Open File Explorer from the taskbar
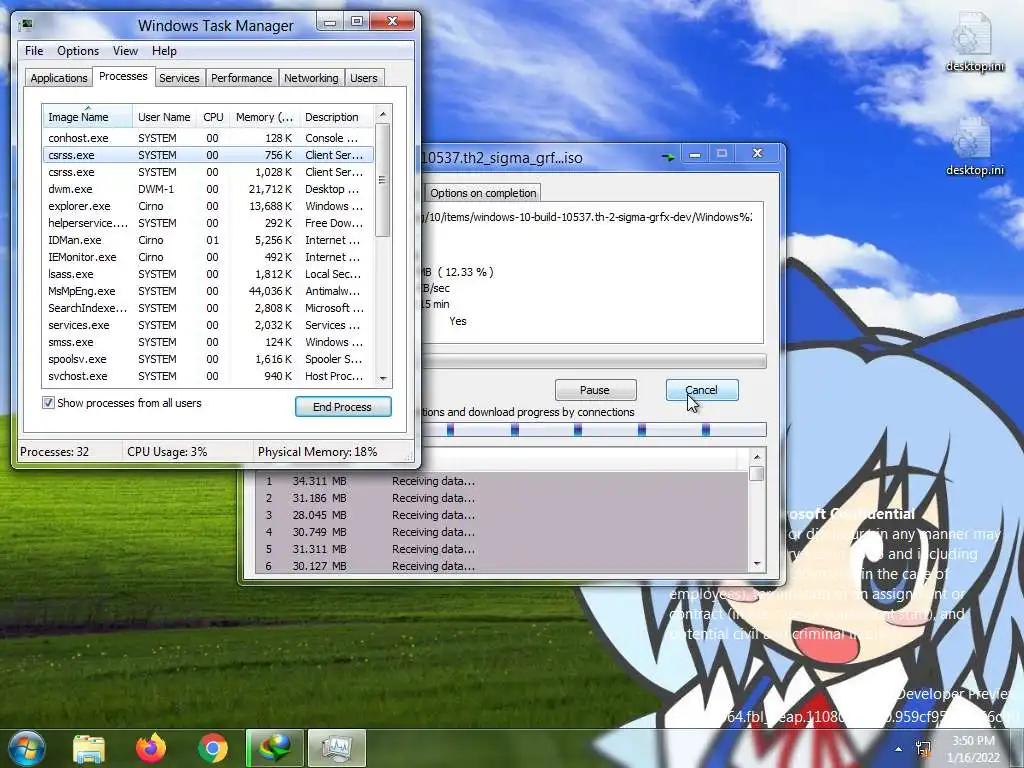Viewport: 1024px width, 768px height. pyautogui.click(x=89, y=748)
